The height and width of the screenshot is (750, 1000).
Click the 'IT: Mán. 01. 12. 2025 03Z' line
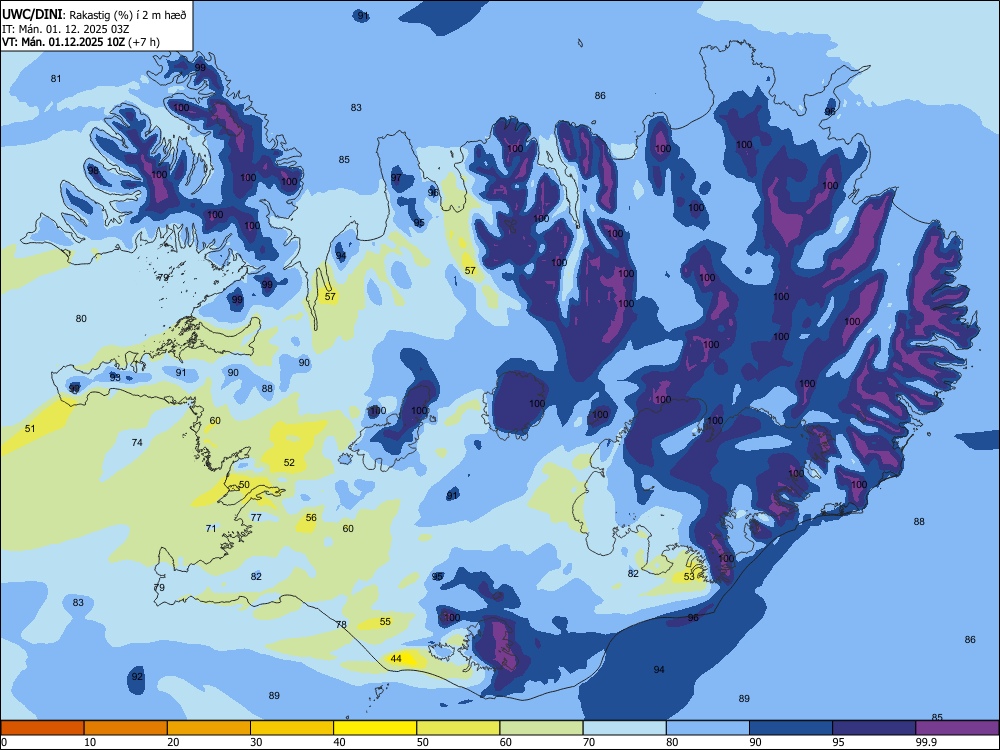coord(66,29)
